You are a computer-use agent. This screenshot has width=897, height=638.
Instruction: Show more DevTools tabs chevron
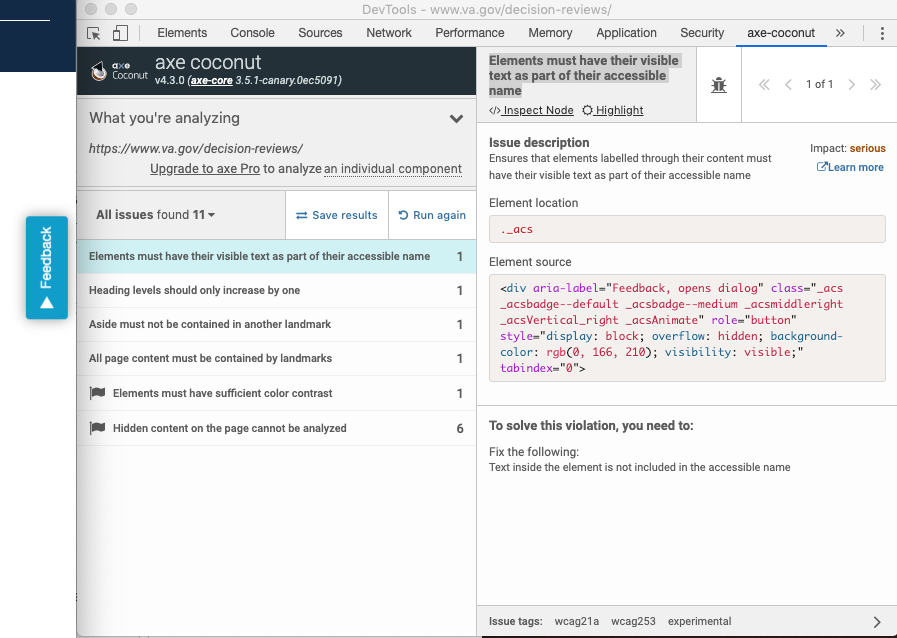point(840,33)
